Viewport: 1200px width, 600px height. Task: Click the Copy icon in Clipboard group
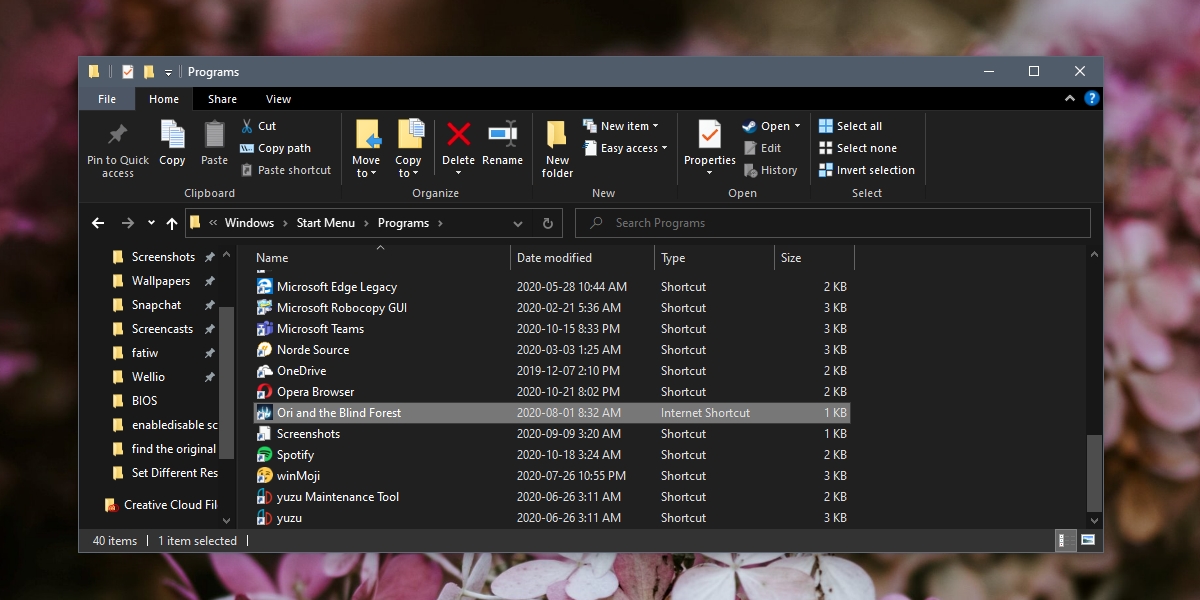[172, 135]
